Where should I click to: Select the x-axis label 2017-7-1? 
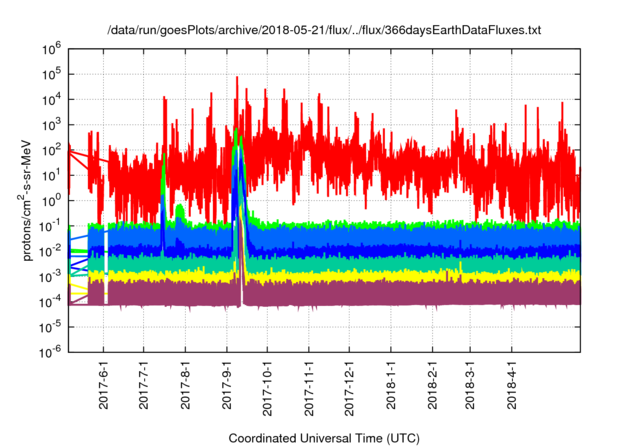[x=144, y=385]
